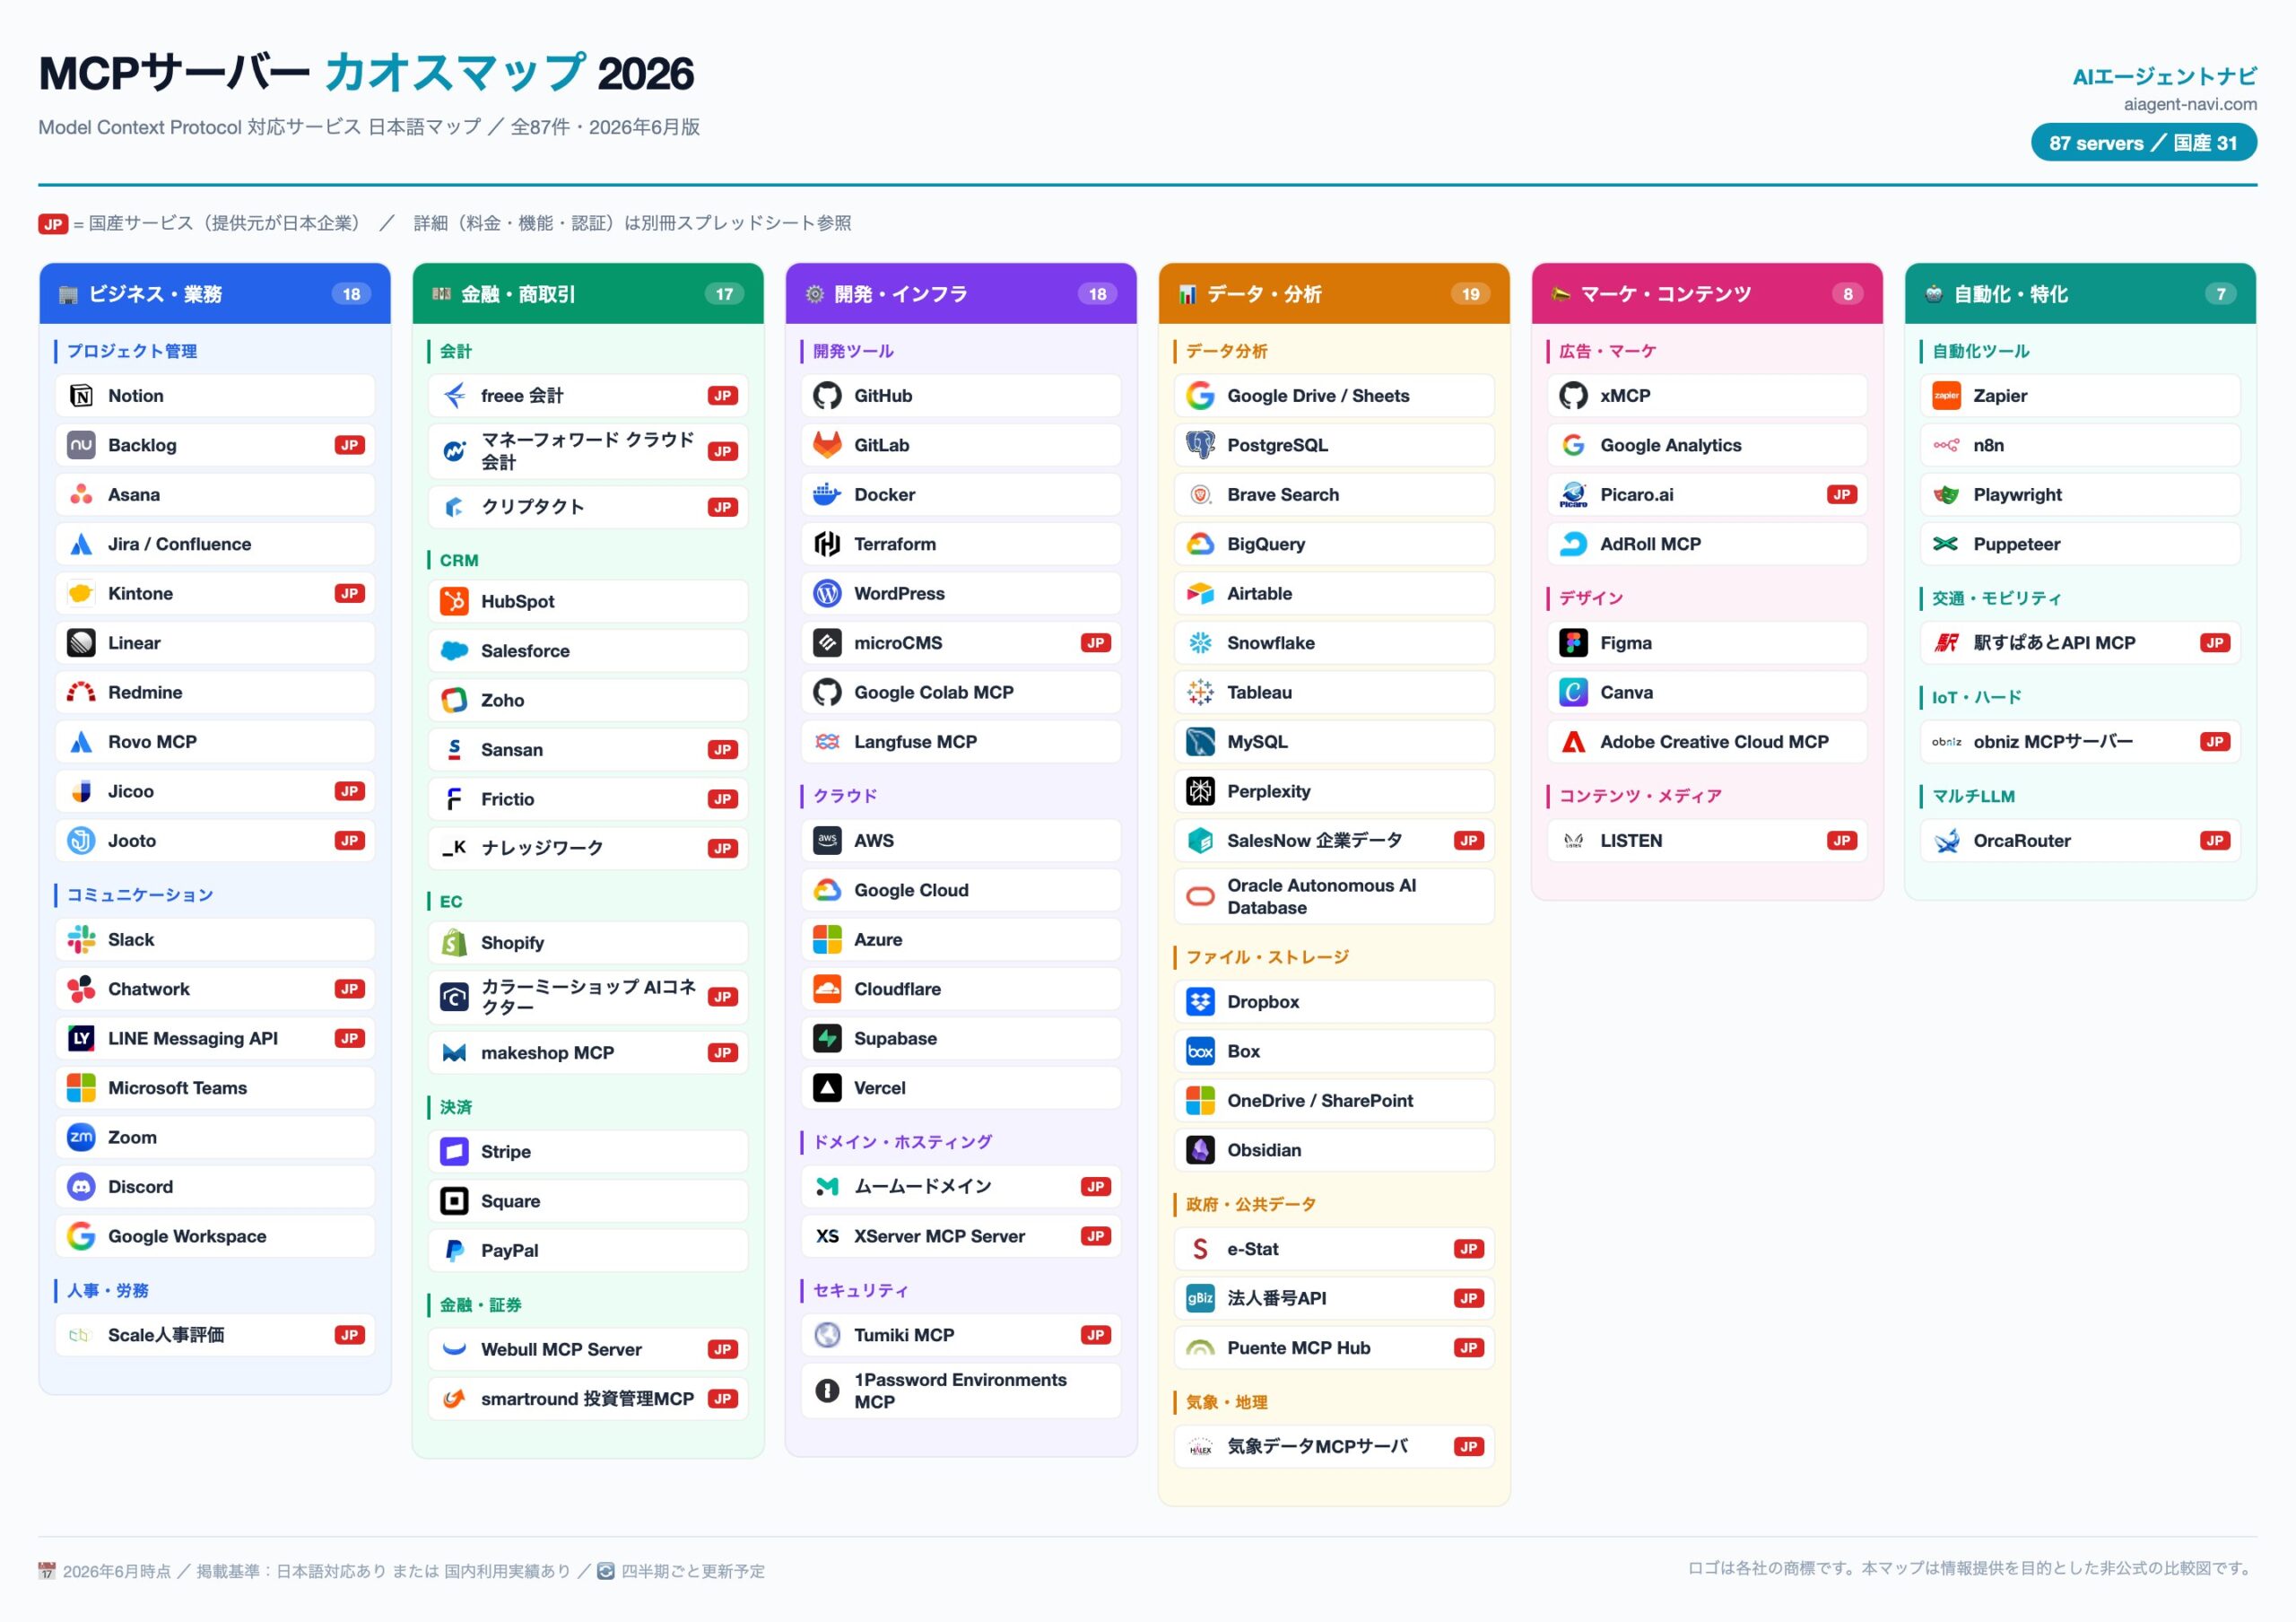This screenshot has width=2296, height=1622.
Task: Select the 金融・商取引 category header
Action: pos(588,294)
